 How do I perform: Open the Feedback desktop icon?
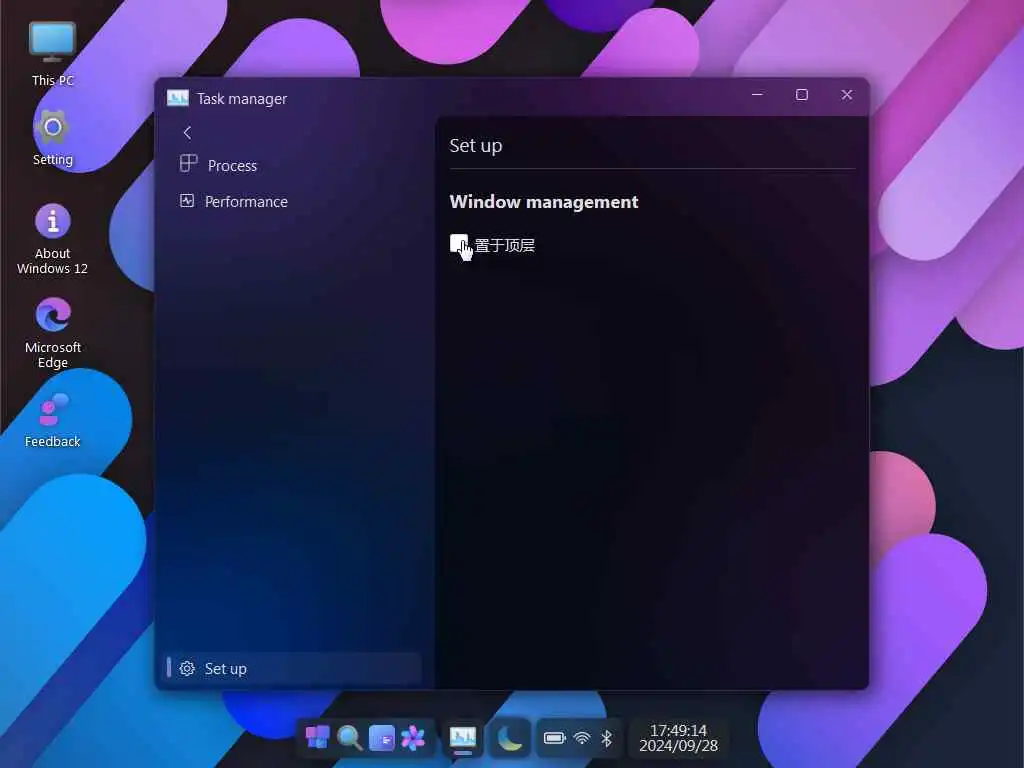(52, 420)
